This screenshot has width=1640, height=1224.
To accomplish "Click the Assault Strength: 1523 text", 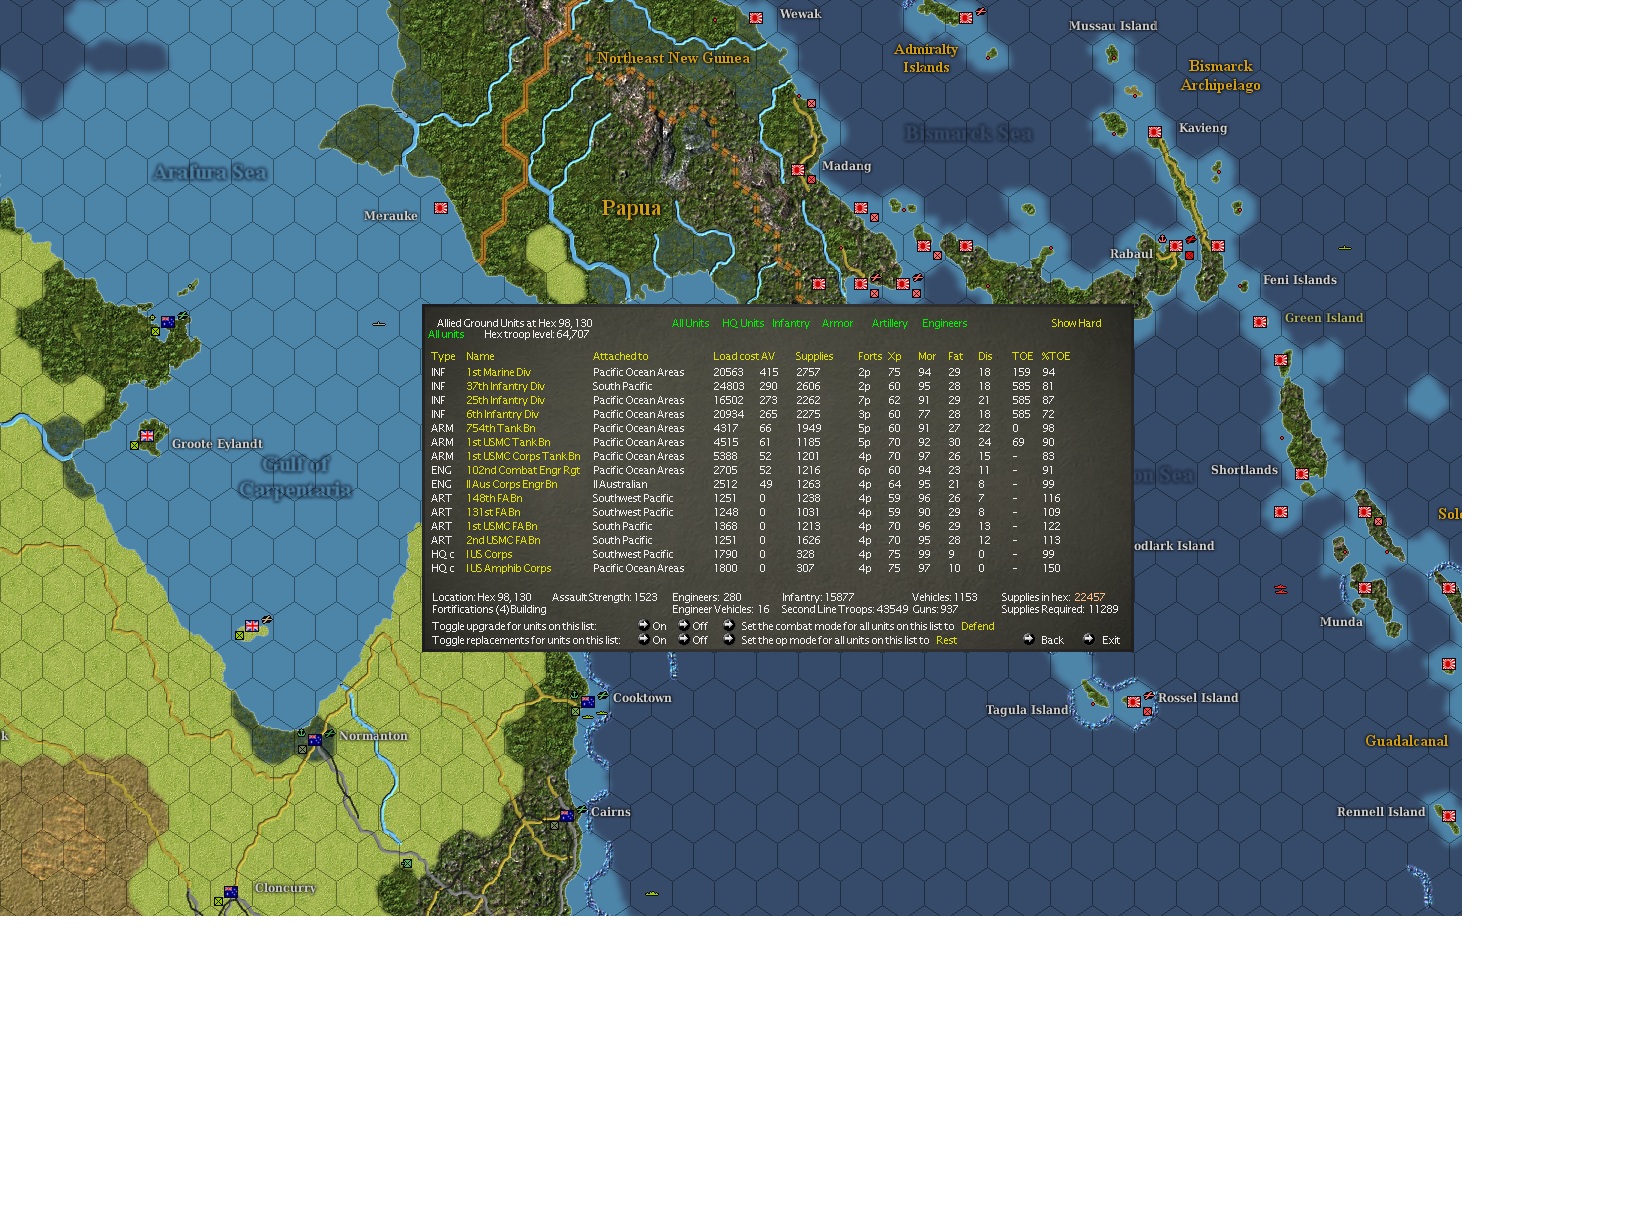I will (605, 597).
